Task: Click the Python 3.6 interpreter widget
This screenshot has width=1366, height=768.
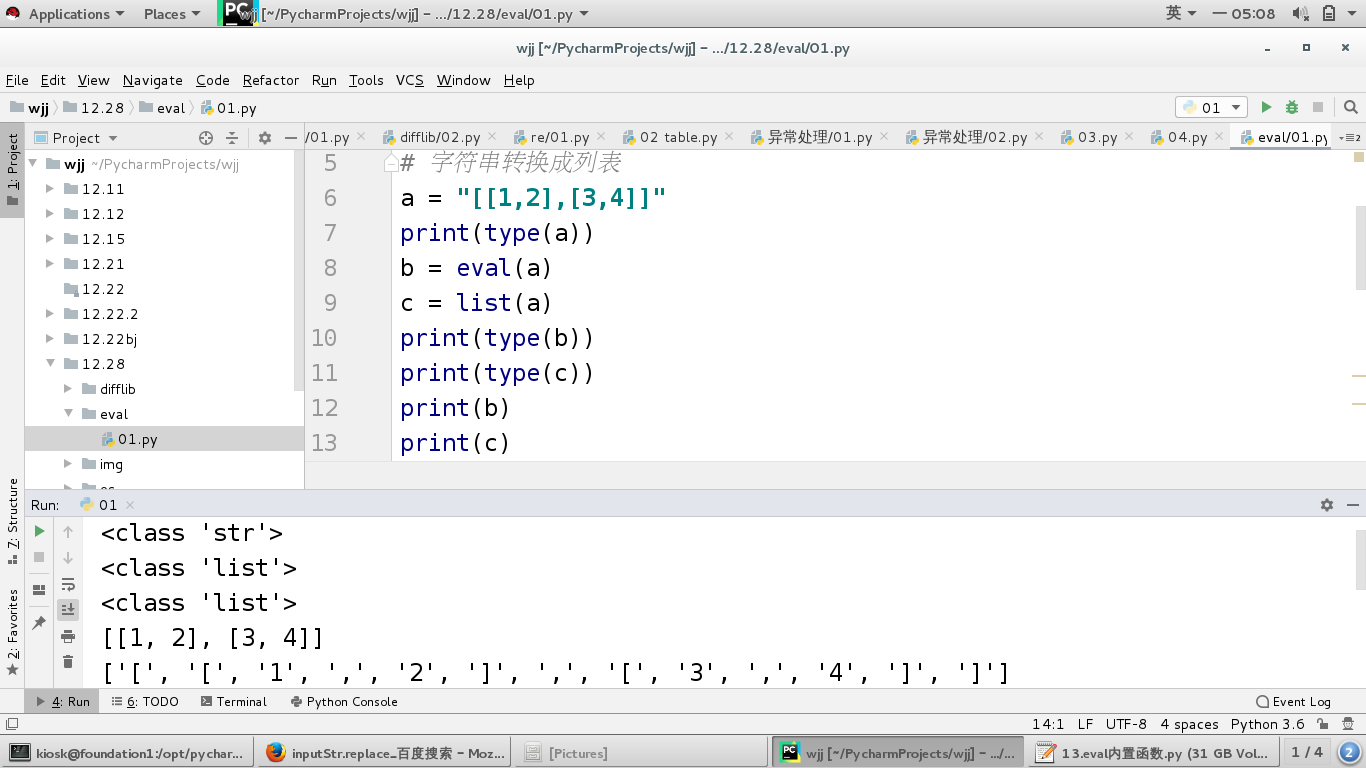Action: pos(1267,725)
